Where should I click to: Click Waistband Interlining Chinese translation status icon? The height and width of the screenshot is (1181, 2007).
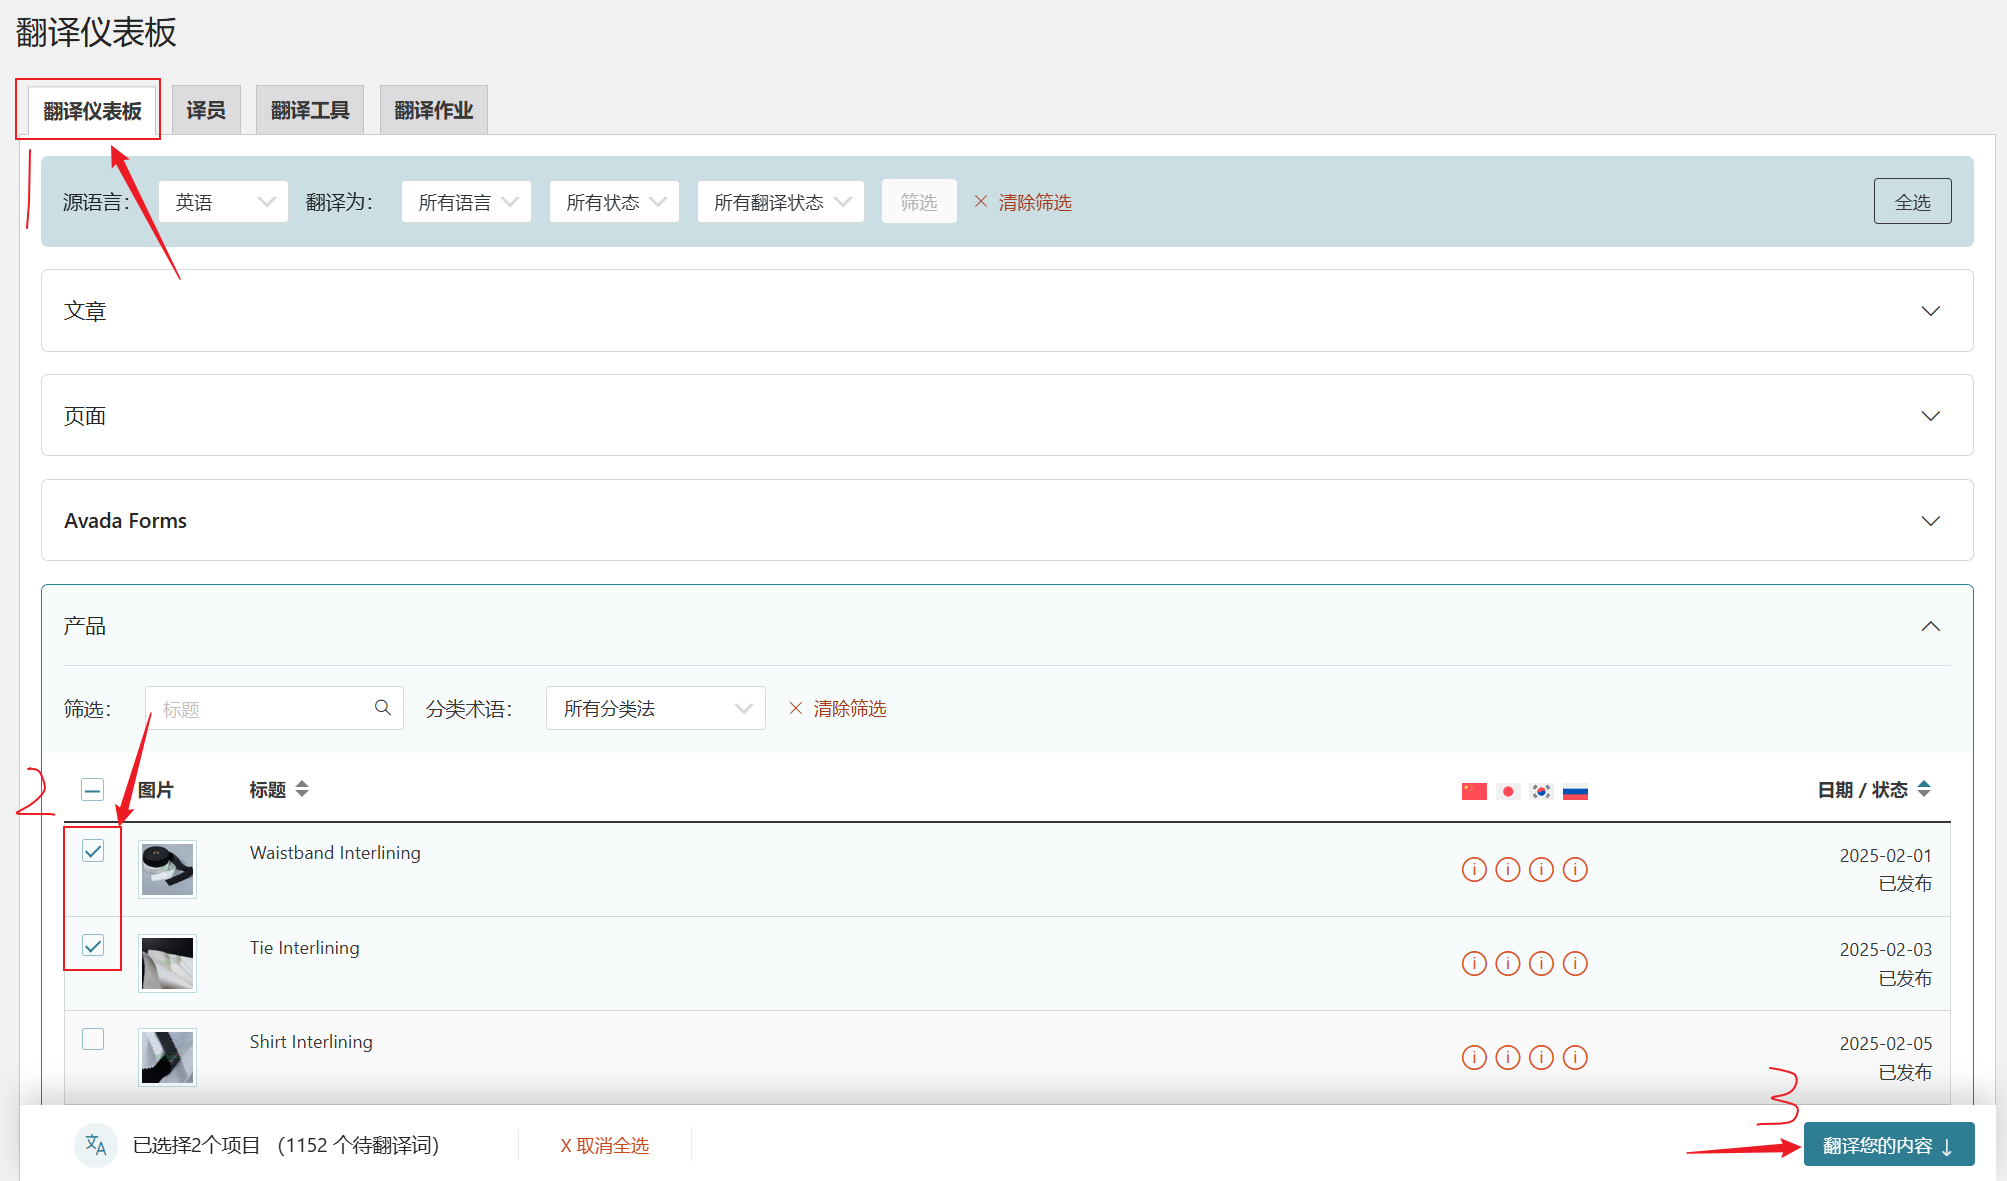tap(1474, 869)
